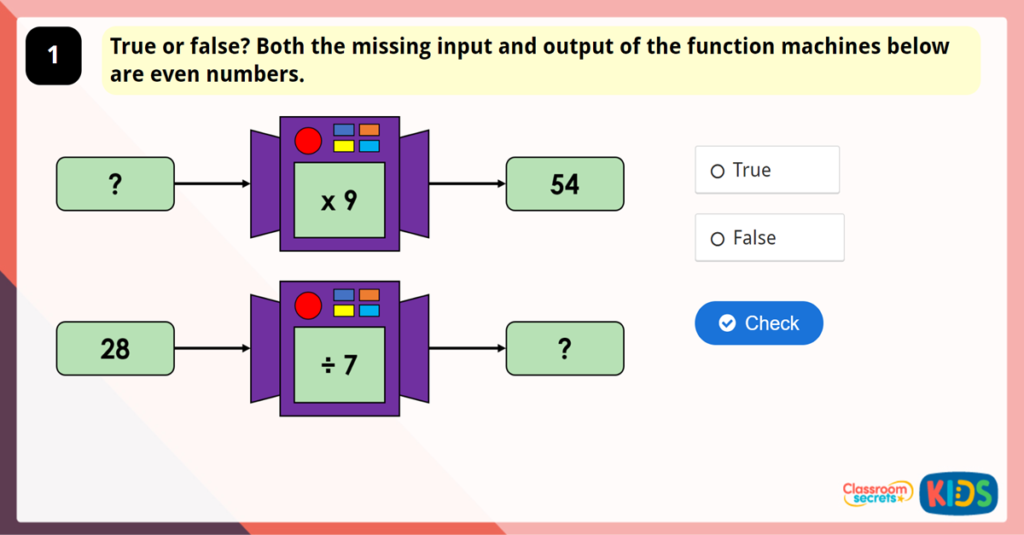Select the False radio option
The width and height of the screenshot is (1024, 535).
[x=717, y=239]
